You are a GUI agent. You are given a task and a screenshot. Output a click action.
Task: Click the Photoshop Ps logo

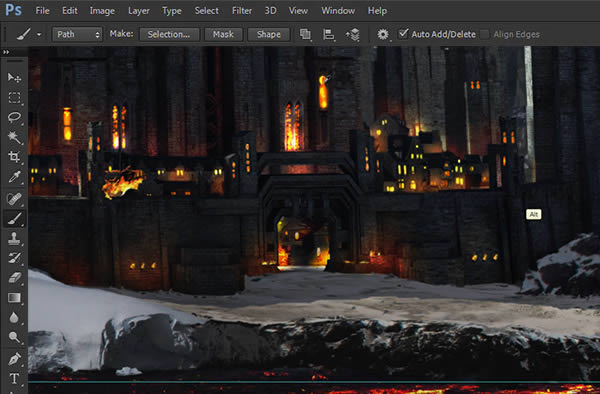(x=13, y=10)
